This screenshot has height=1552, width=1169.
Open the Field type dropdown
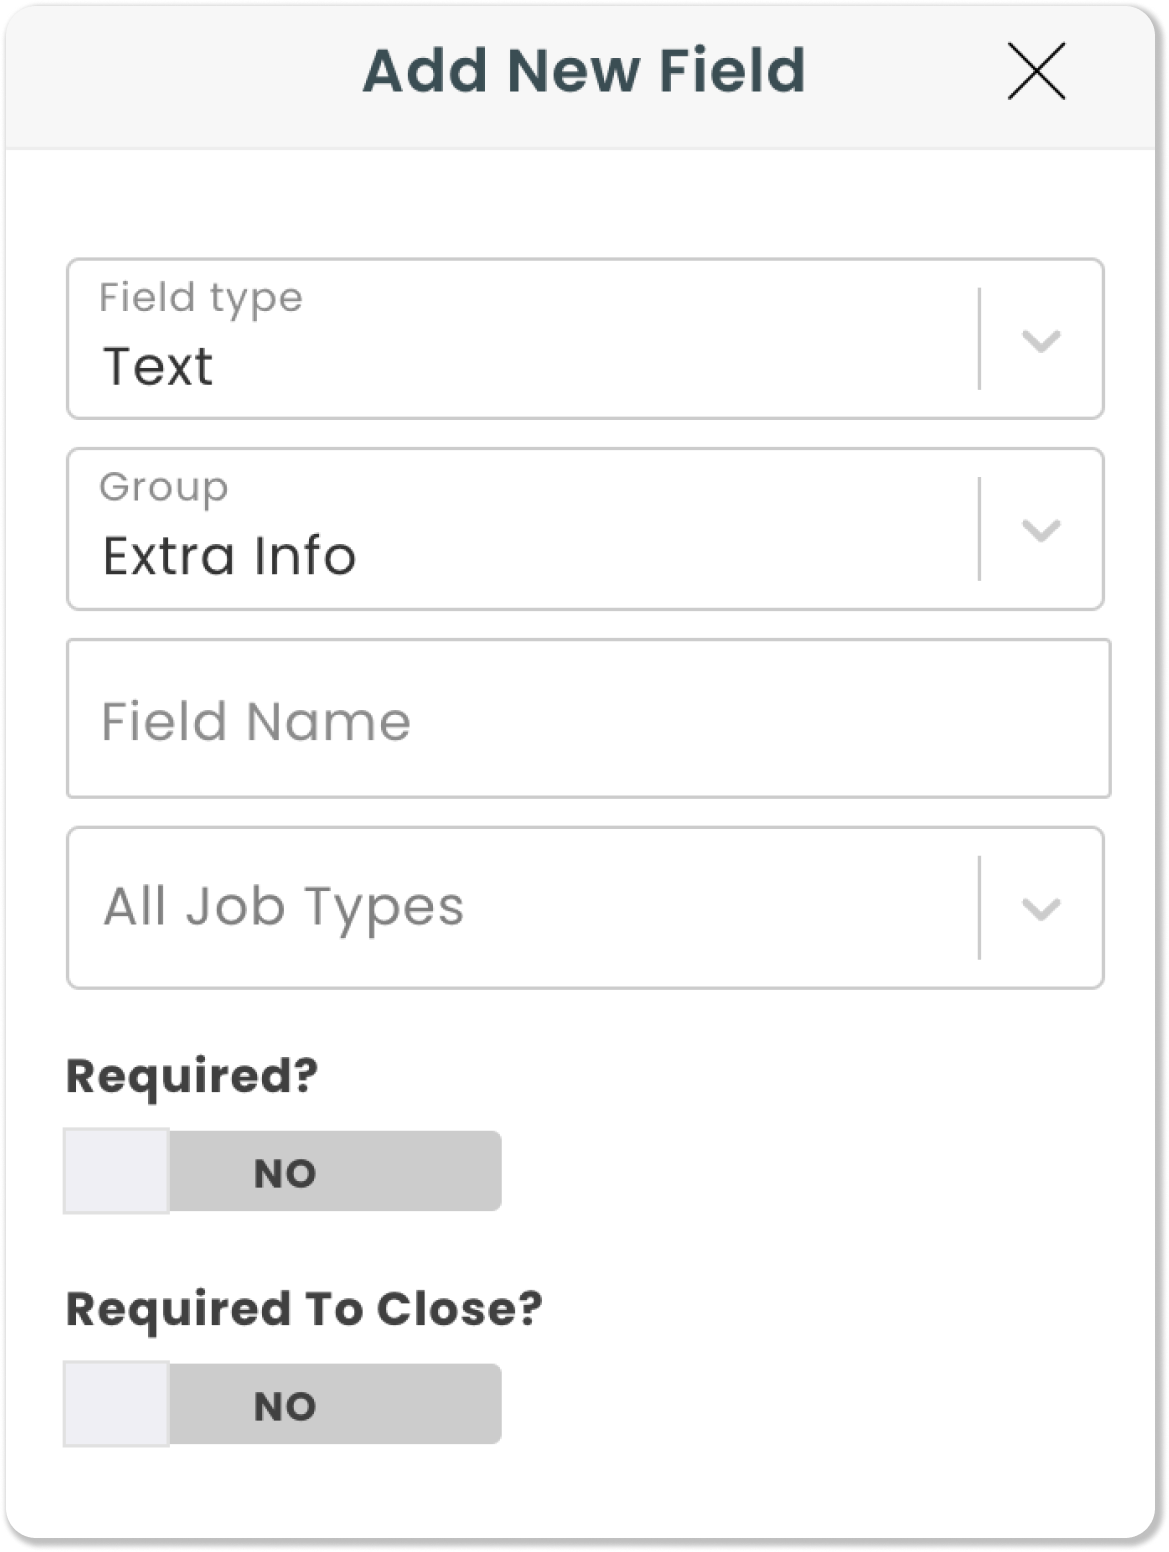(585, 339)
